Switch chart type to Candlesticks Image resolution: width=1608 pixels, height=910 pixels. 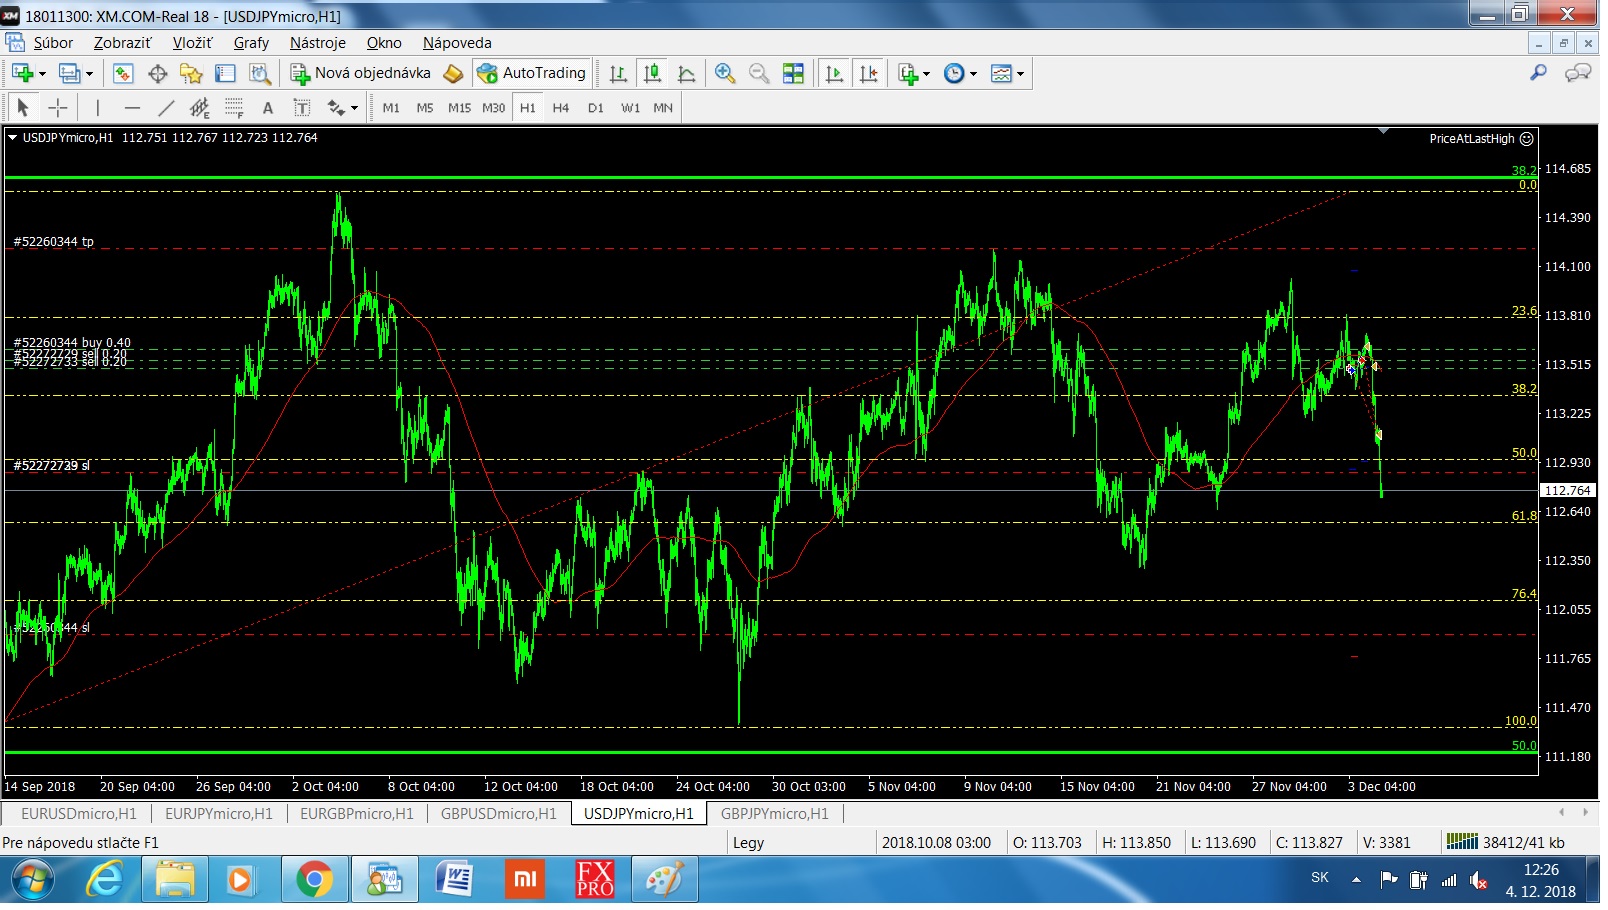(x=652, y=73)
